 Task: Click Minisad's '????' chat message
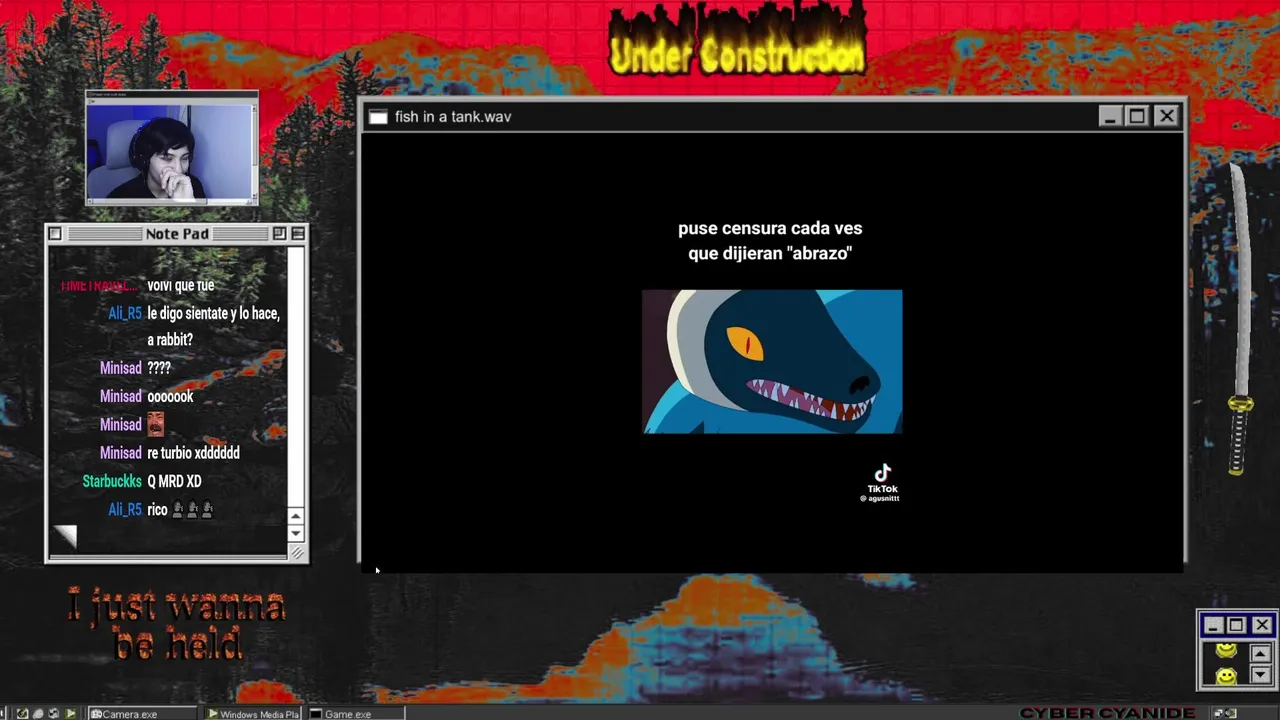159,368
